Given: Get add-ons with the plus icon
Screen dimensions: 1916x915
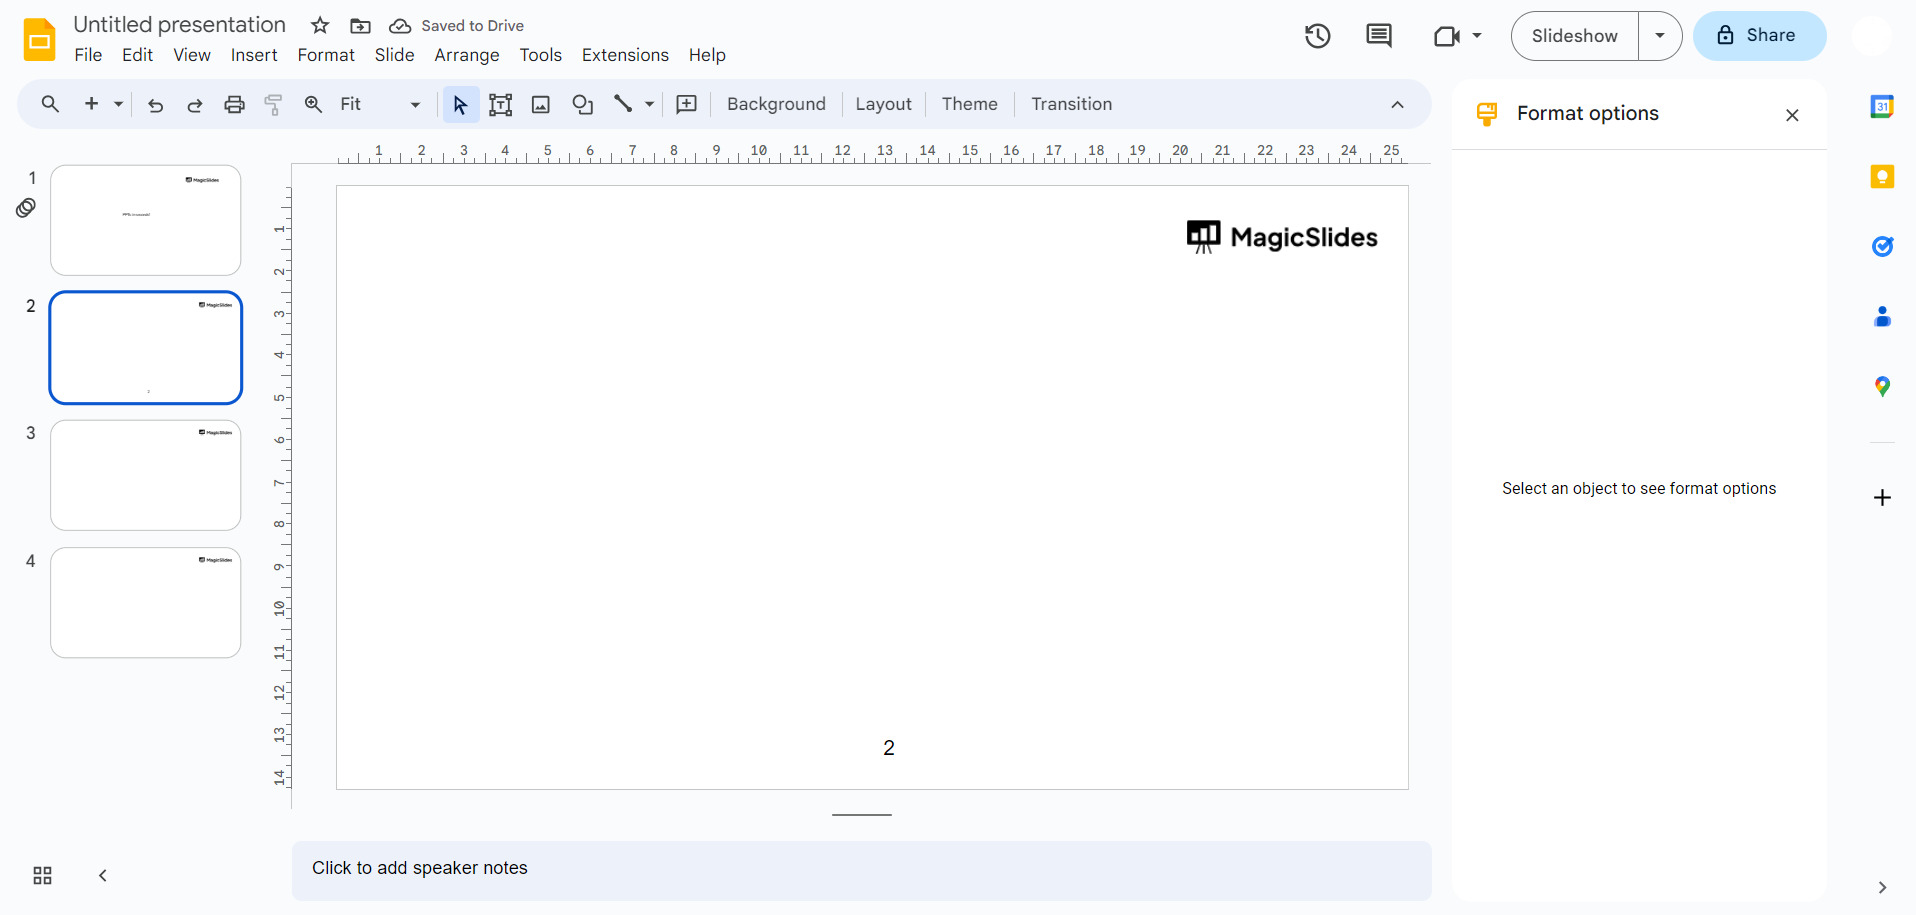Looking at the screenshot, I should point(1882,498).
